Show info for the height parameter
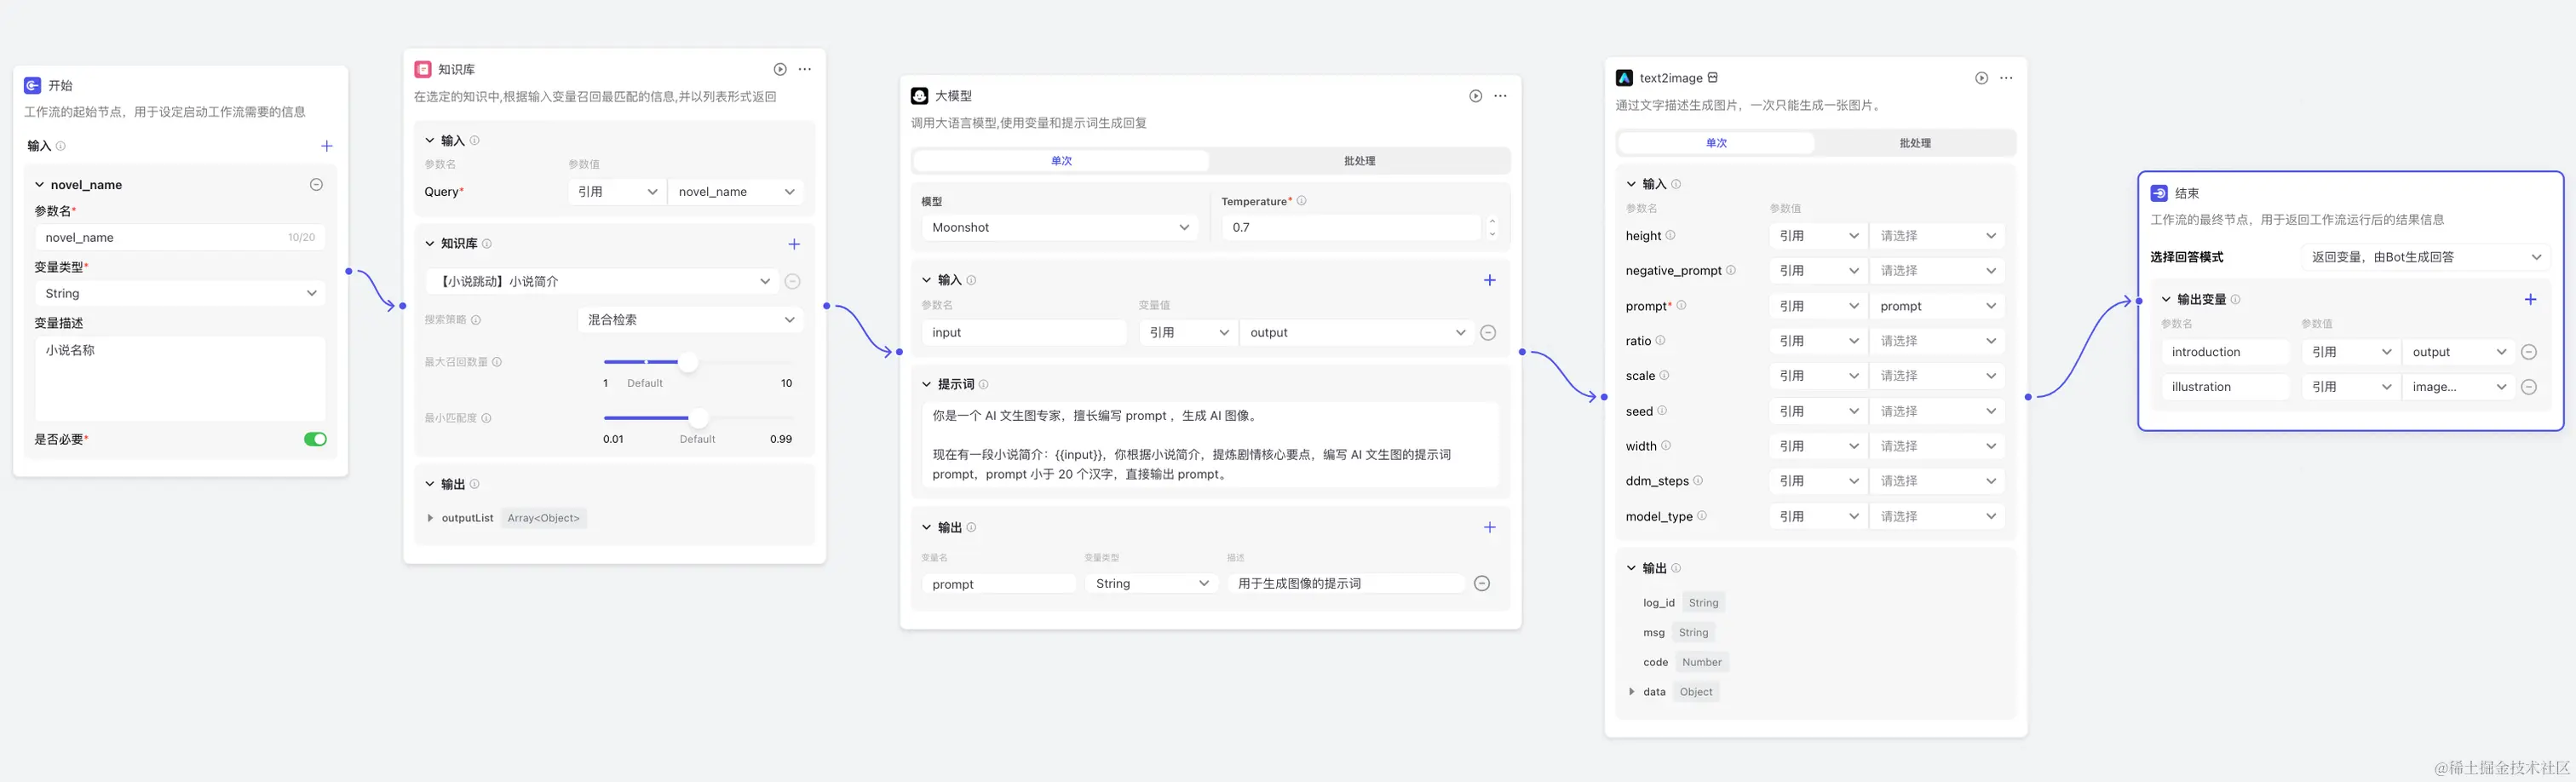The image size is (2576, 782). (x=1670, y=236)
